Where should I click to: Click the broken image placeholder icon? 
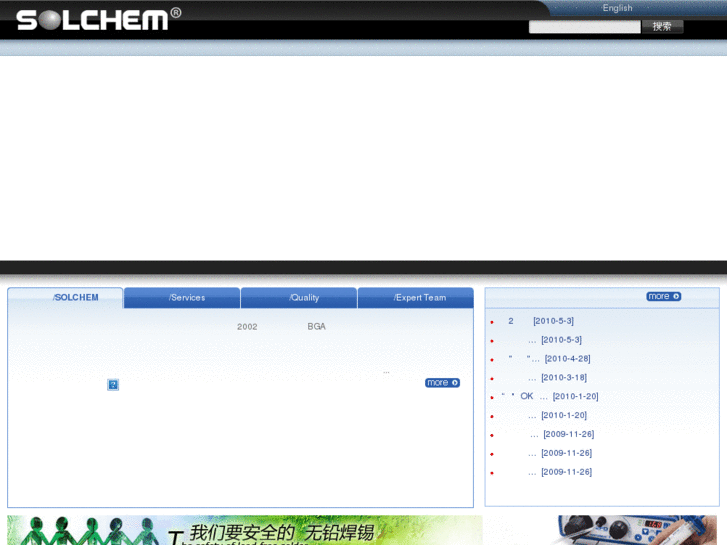pyautogui.click(x=113, y=385)
